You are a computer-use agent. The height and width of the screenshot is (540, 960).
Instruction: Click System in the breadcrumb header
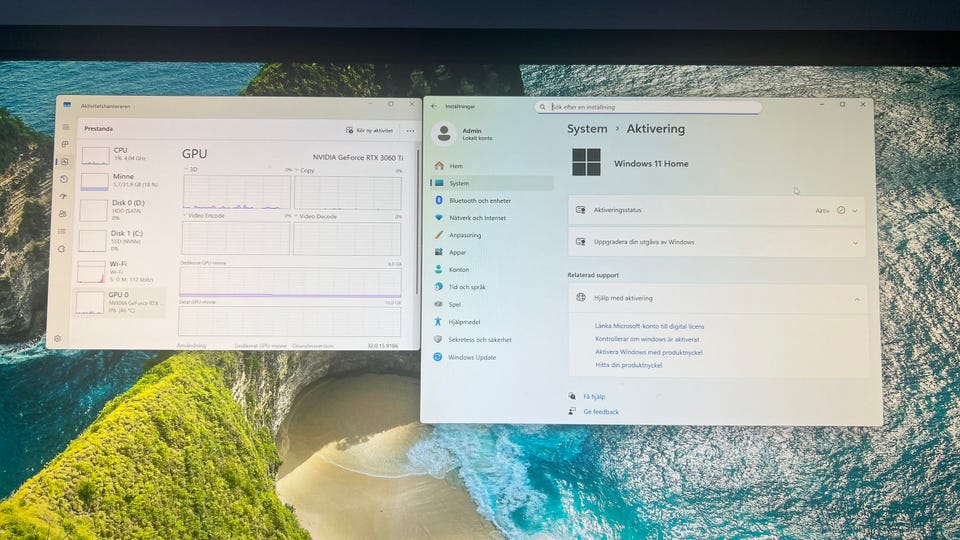587,129
